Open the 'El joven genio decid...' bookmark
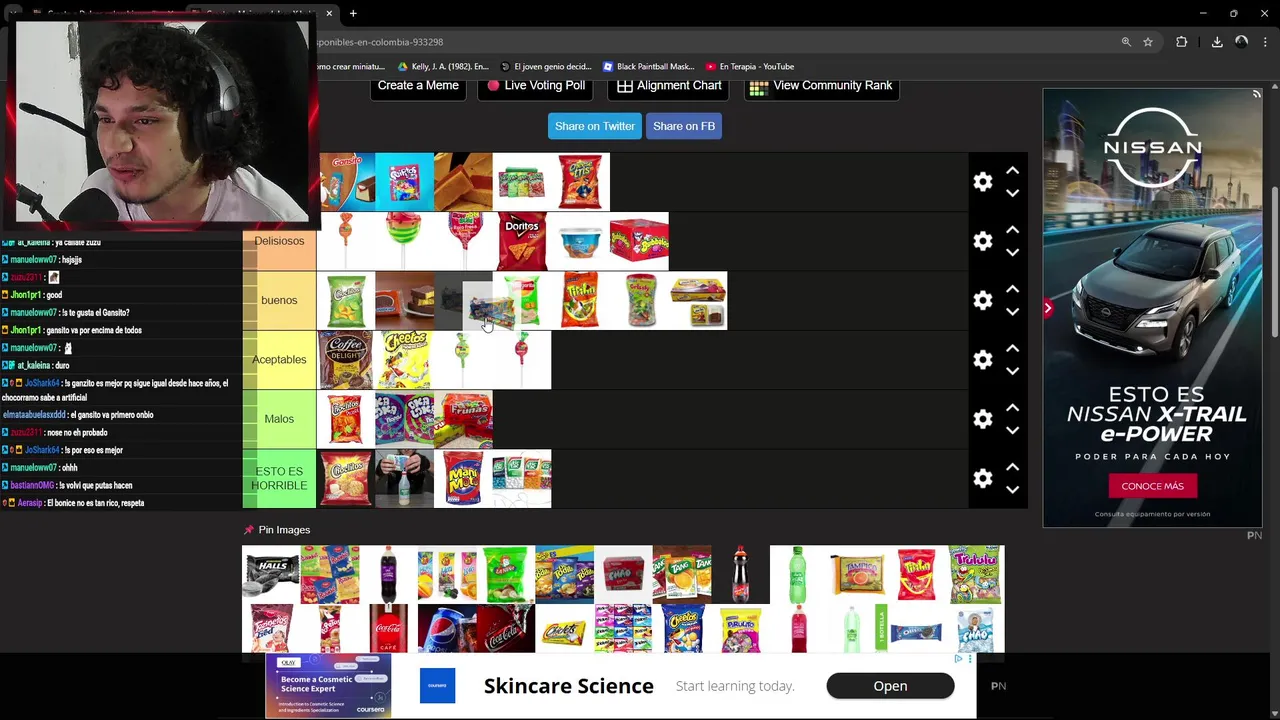Viewport: 1280px width, 720px height. coord(546,67)
